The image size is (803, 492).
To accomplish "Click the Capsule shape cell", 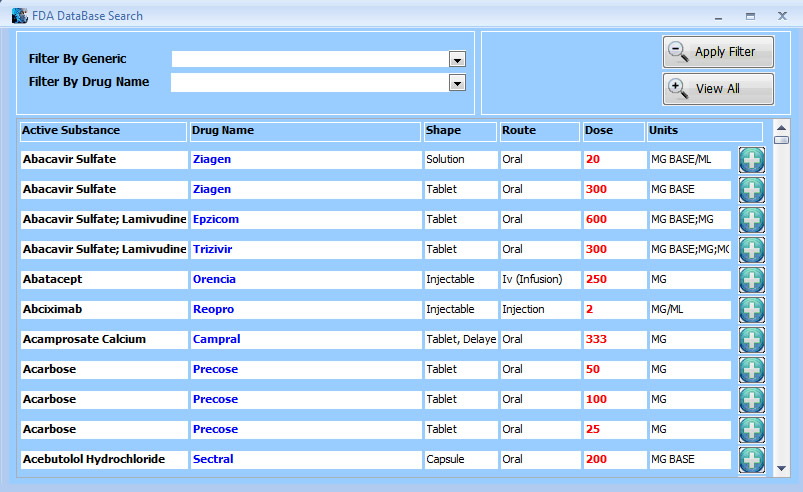I will coord(461,459).
